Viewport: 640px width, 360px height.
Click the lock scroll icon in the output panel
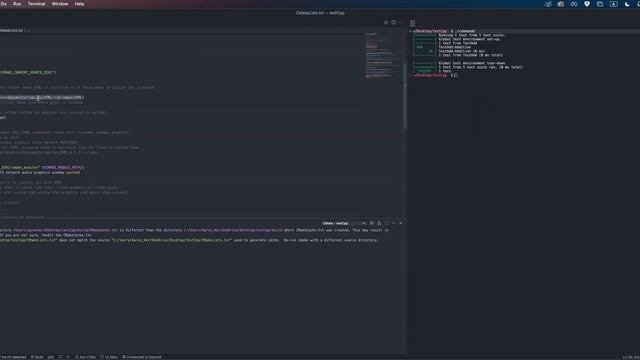click(379, 223)
